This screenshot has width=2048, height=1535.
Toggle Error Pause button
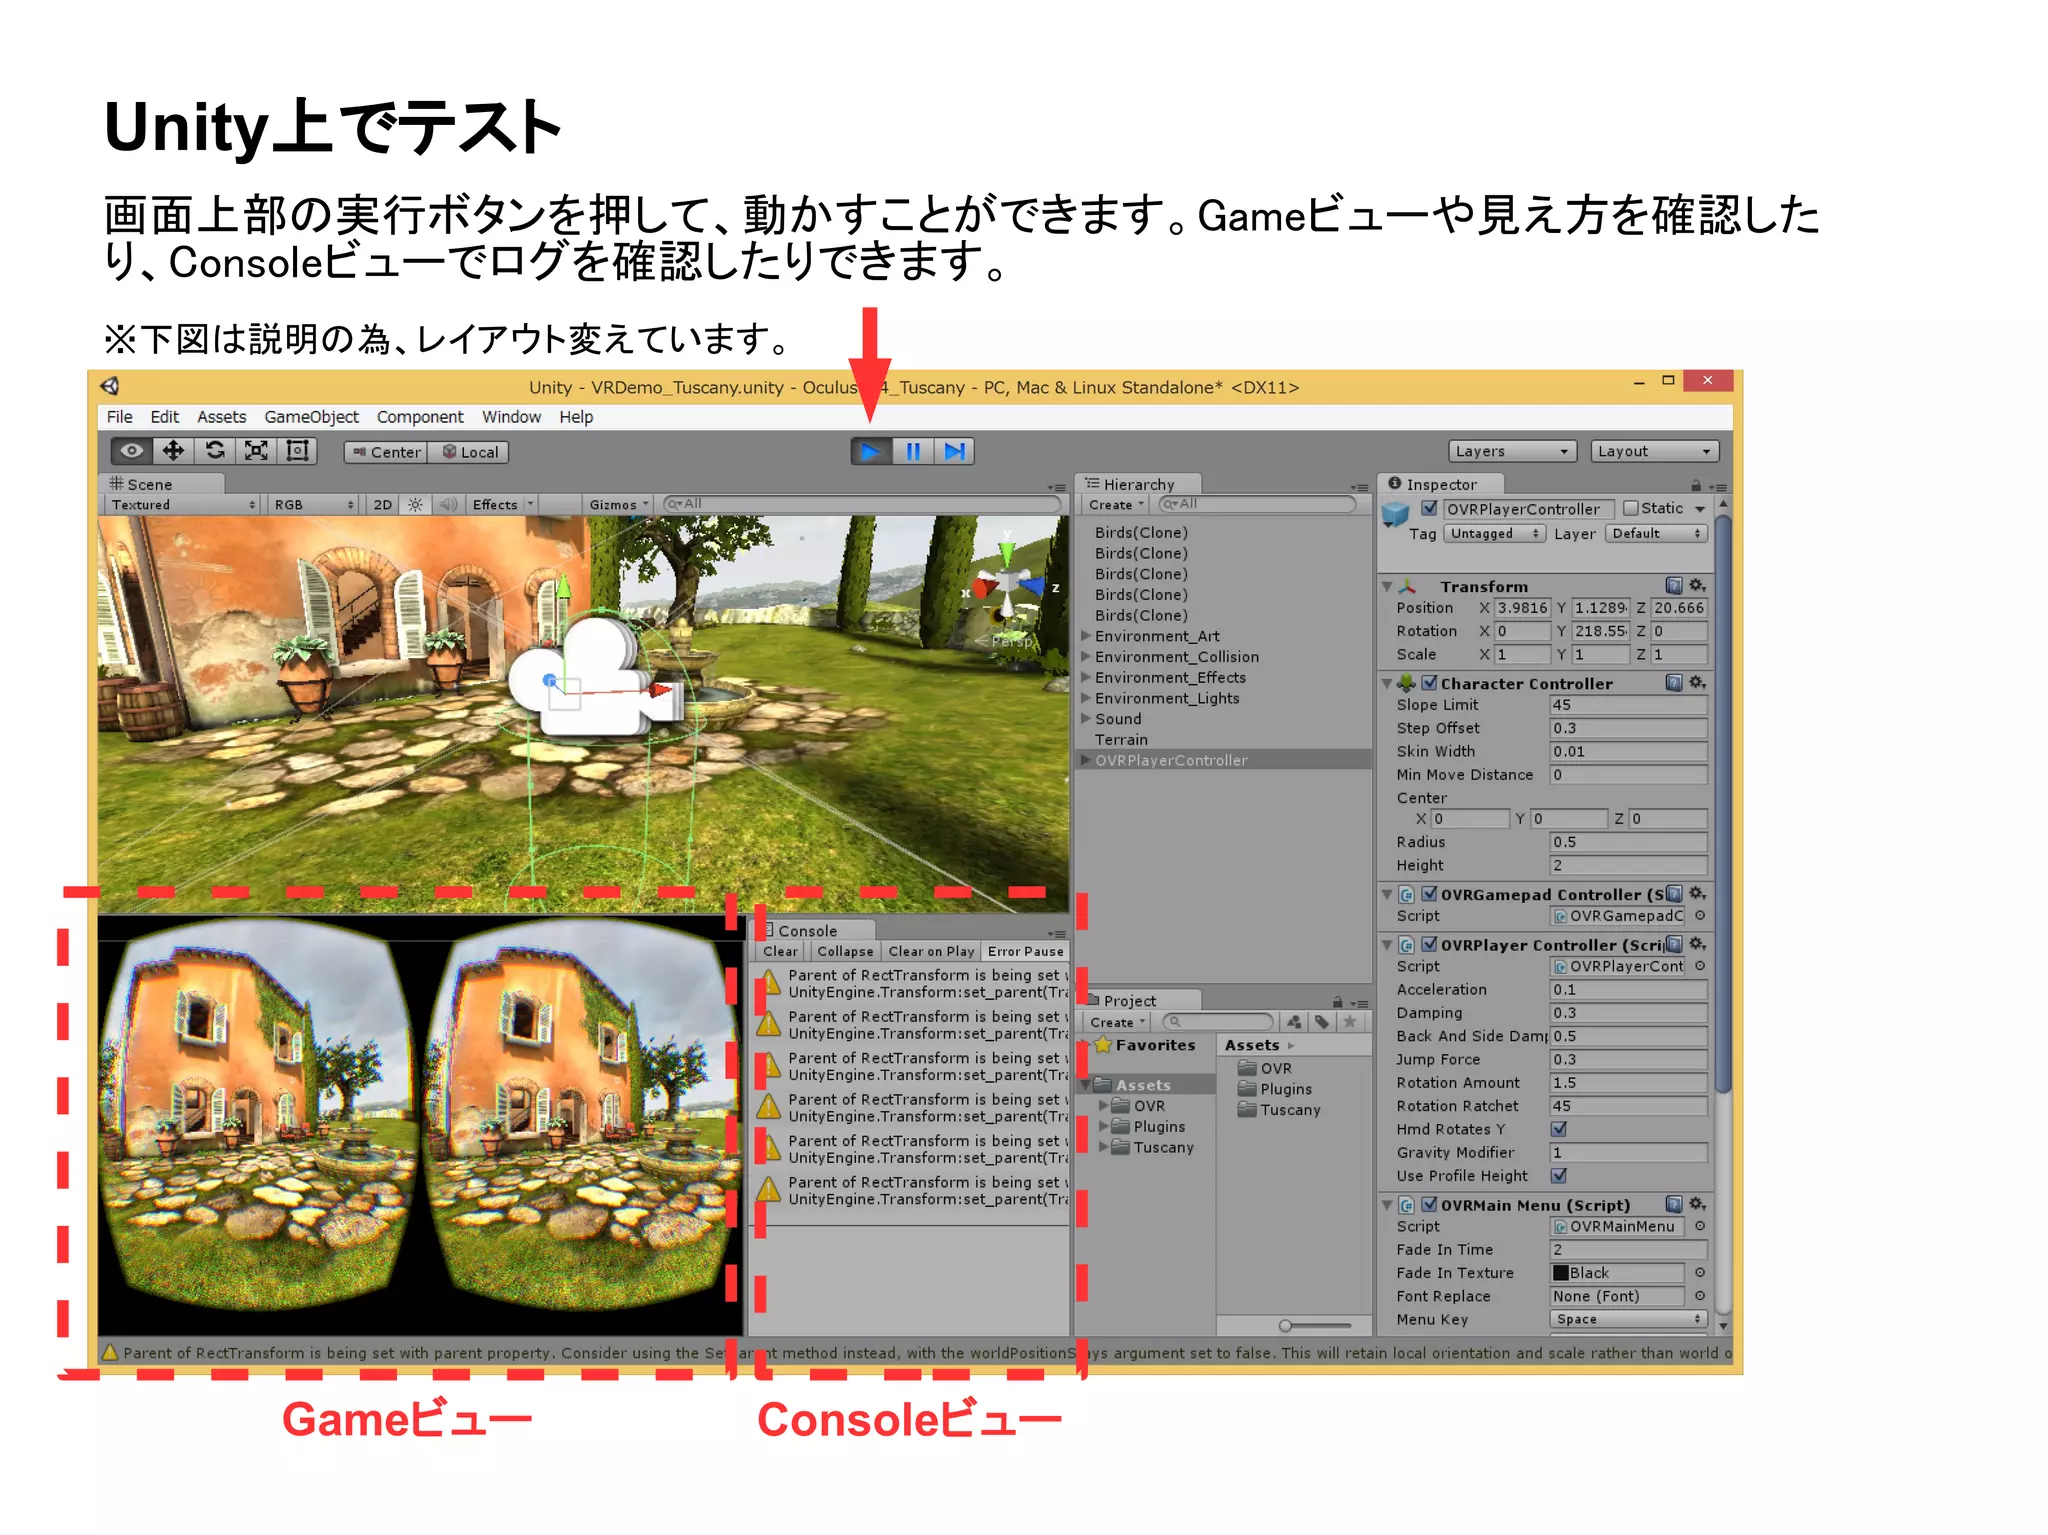point(1025,952)
